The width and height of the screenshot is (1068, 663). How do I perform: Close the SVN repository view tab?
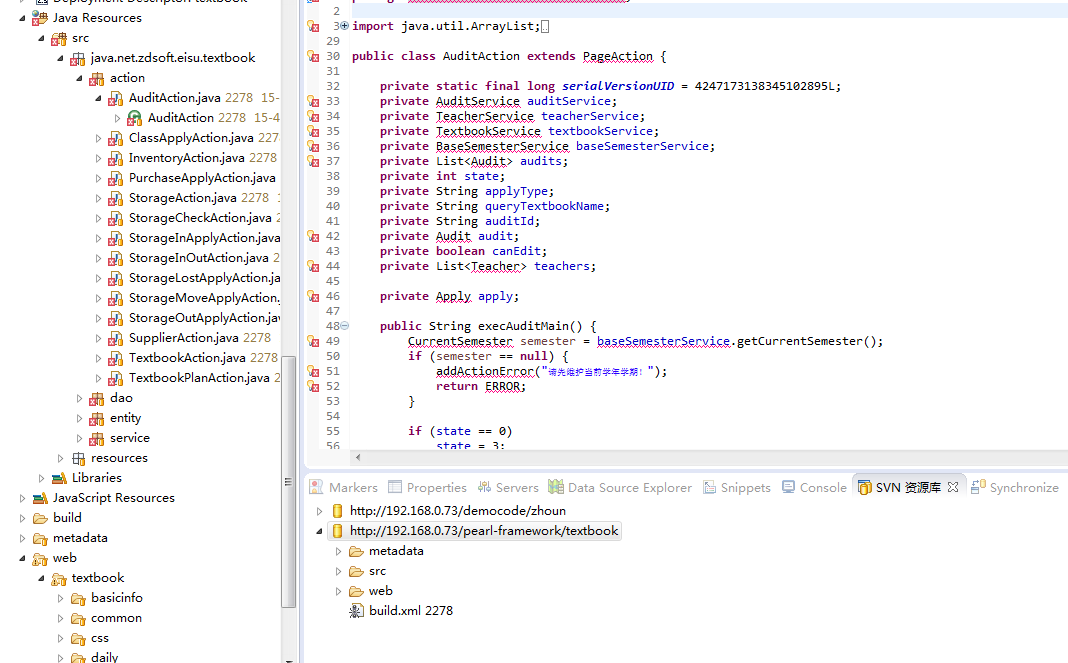pyautogui.click(x=953, y=487)
